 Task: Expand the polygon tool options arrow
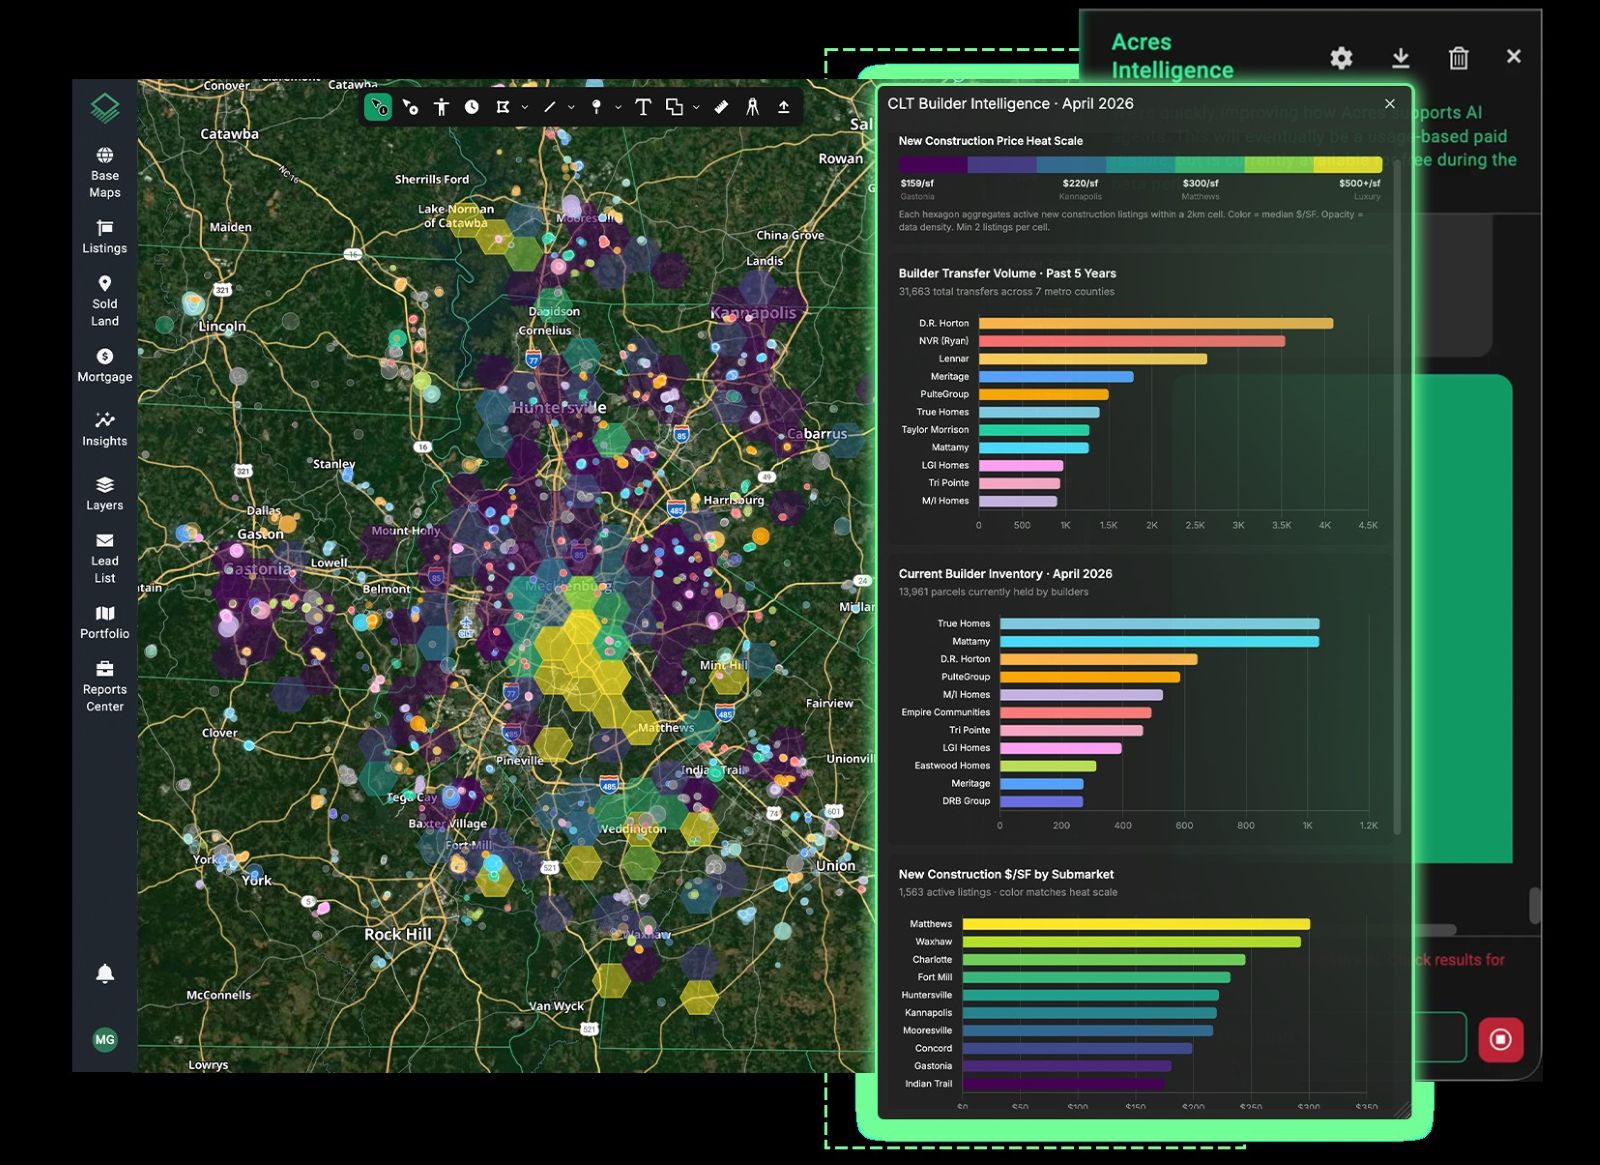pos(524,107)
